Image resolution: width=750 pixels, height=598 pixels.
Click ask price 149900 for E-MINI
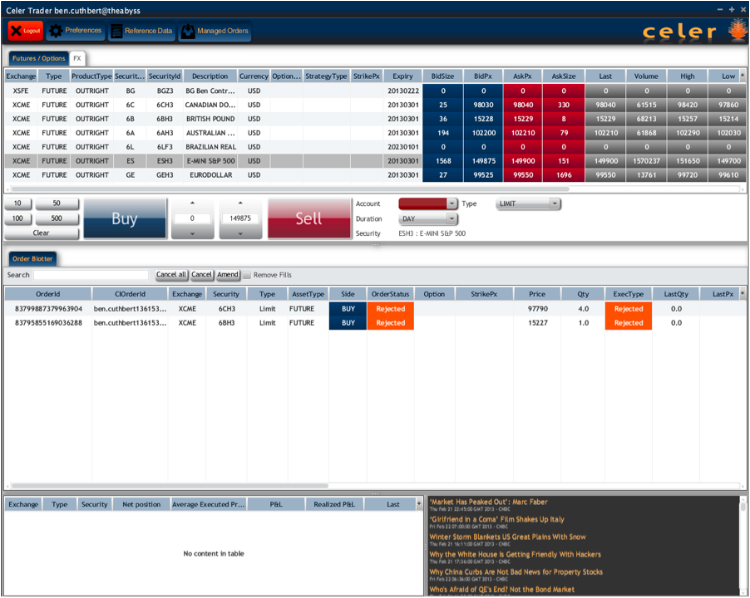point(523,161)
